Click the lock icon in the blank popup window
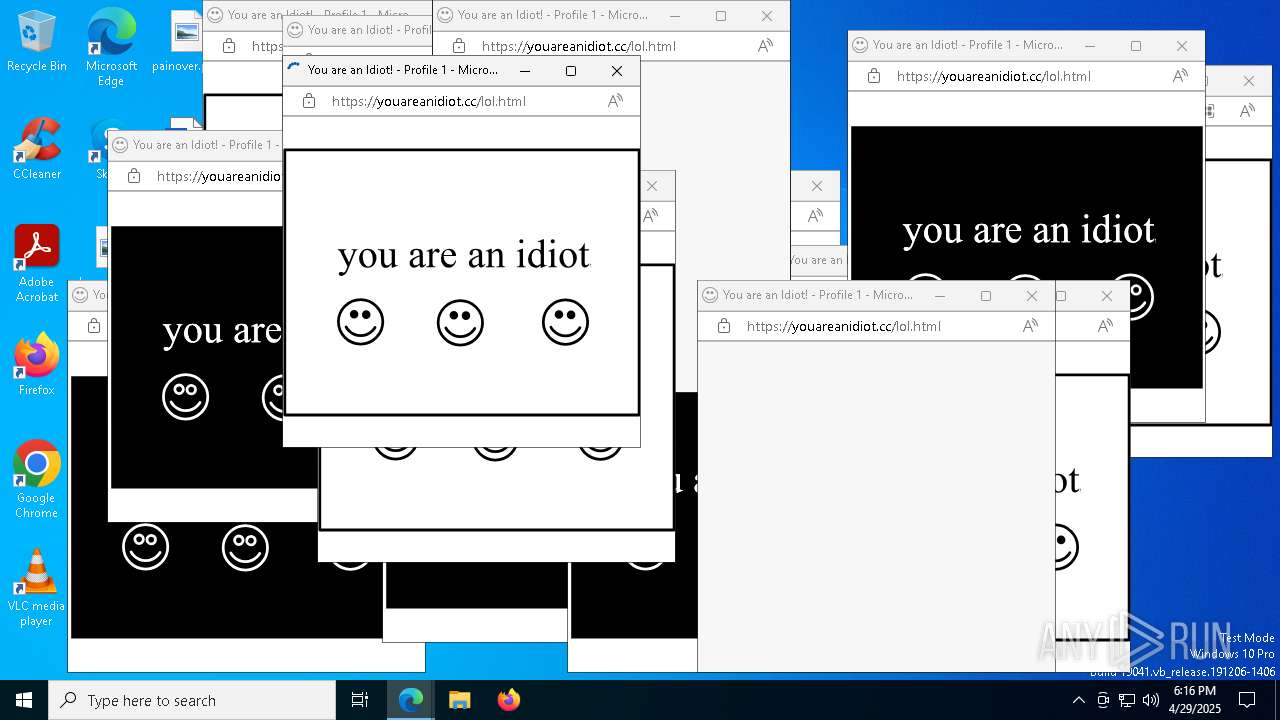Viewport: 1280px width, 720px height. [x=724, y=326]
